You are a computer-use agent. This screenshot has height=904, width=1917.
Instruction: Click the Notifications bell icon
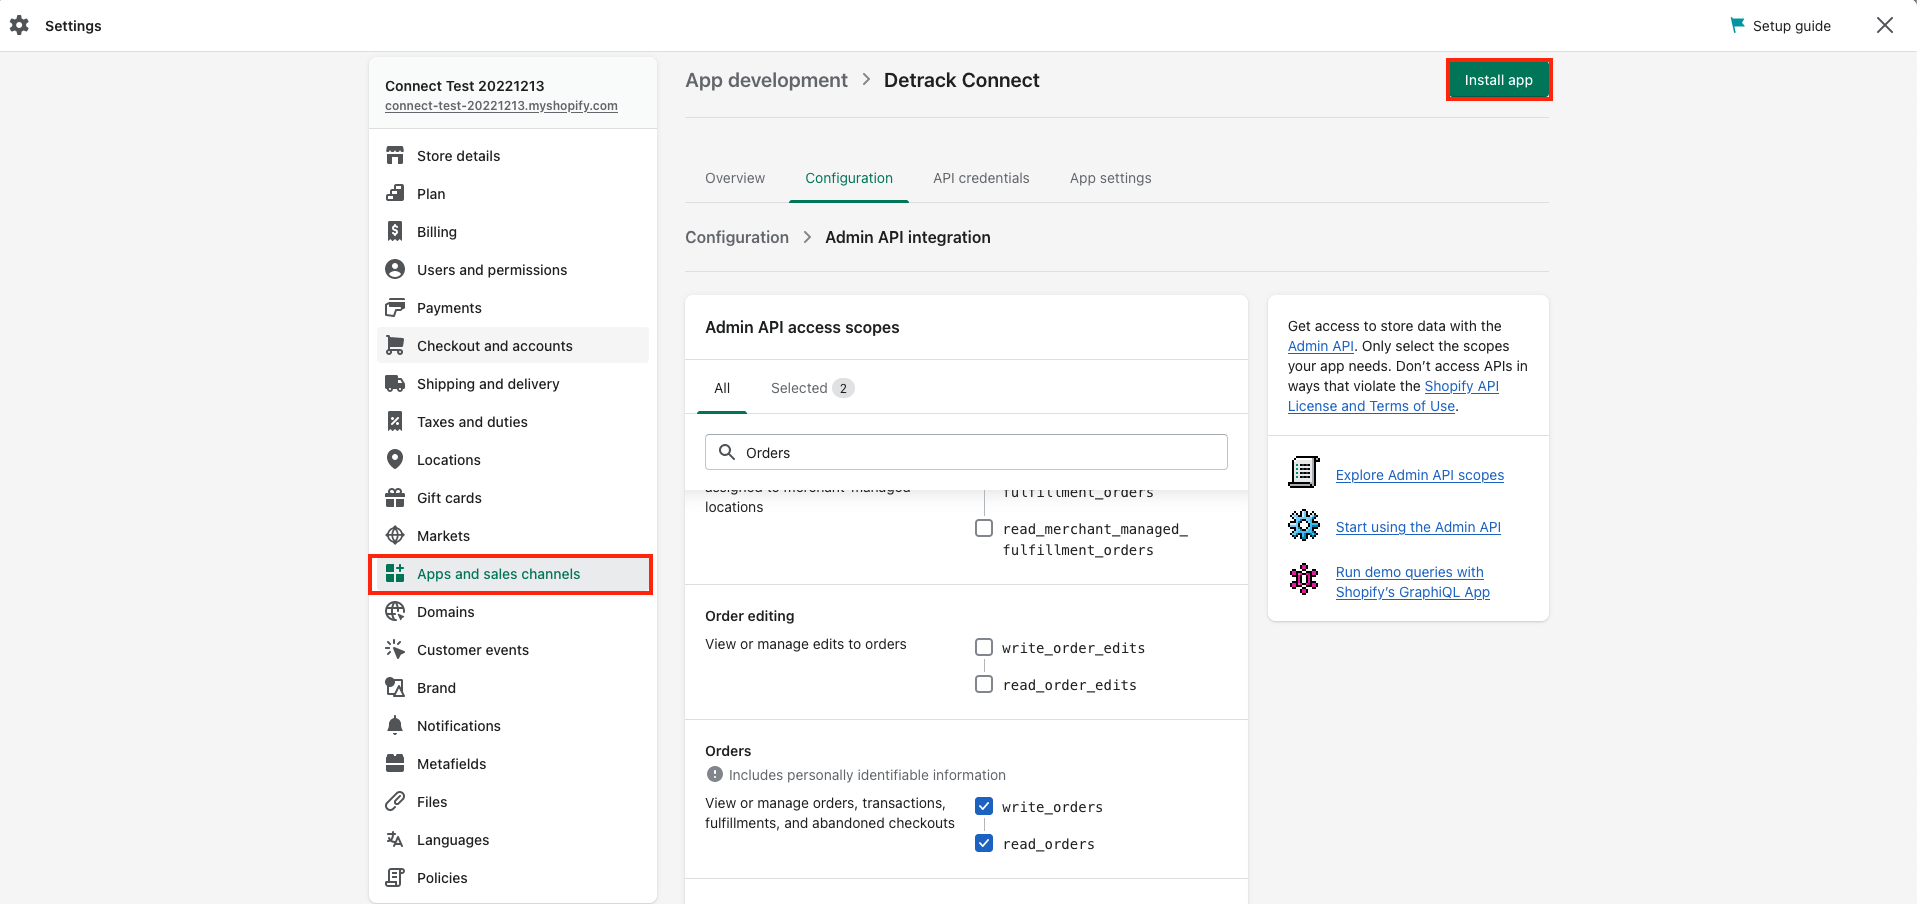click(x=395, y=726)
